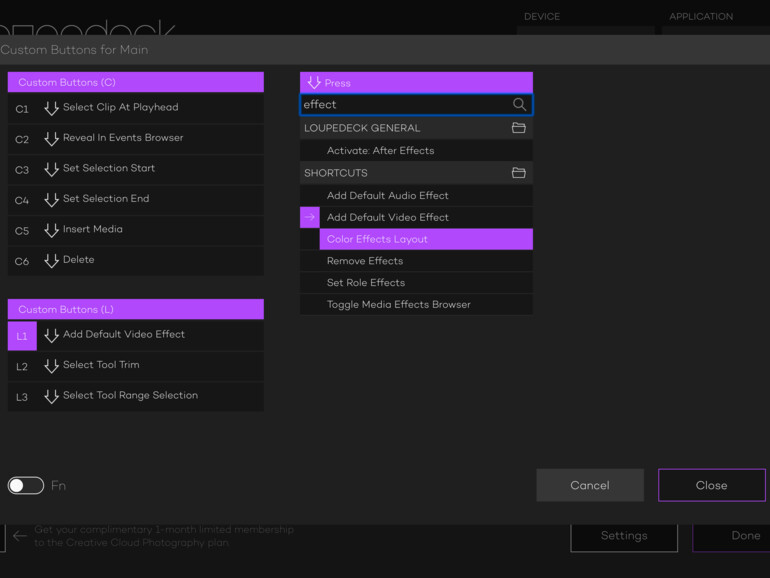Click Select Tool Range Selection text
Viewport: 770px width, 578px height.
click(x=131, y=395)
